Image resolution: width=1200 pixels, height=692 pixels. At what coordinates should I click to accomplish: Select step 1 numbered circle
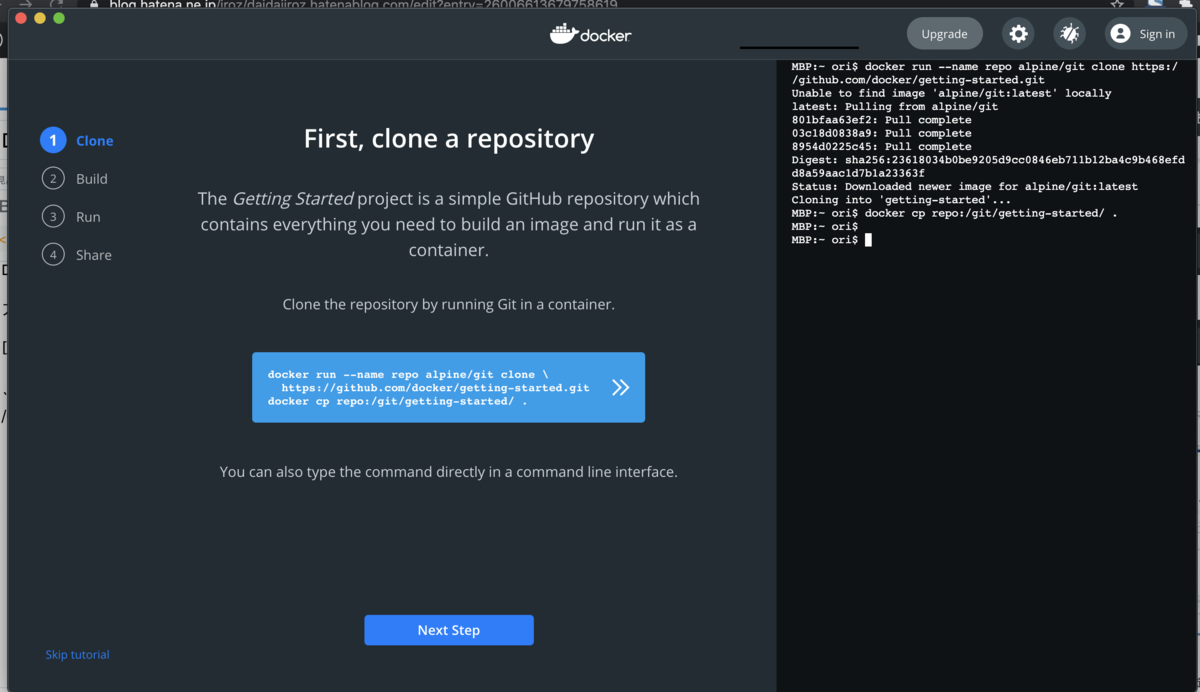[53, 140]
